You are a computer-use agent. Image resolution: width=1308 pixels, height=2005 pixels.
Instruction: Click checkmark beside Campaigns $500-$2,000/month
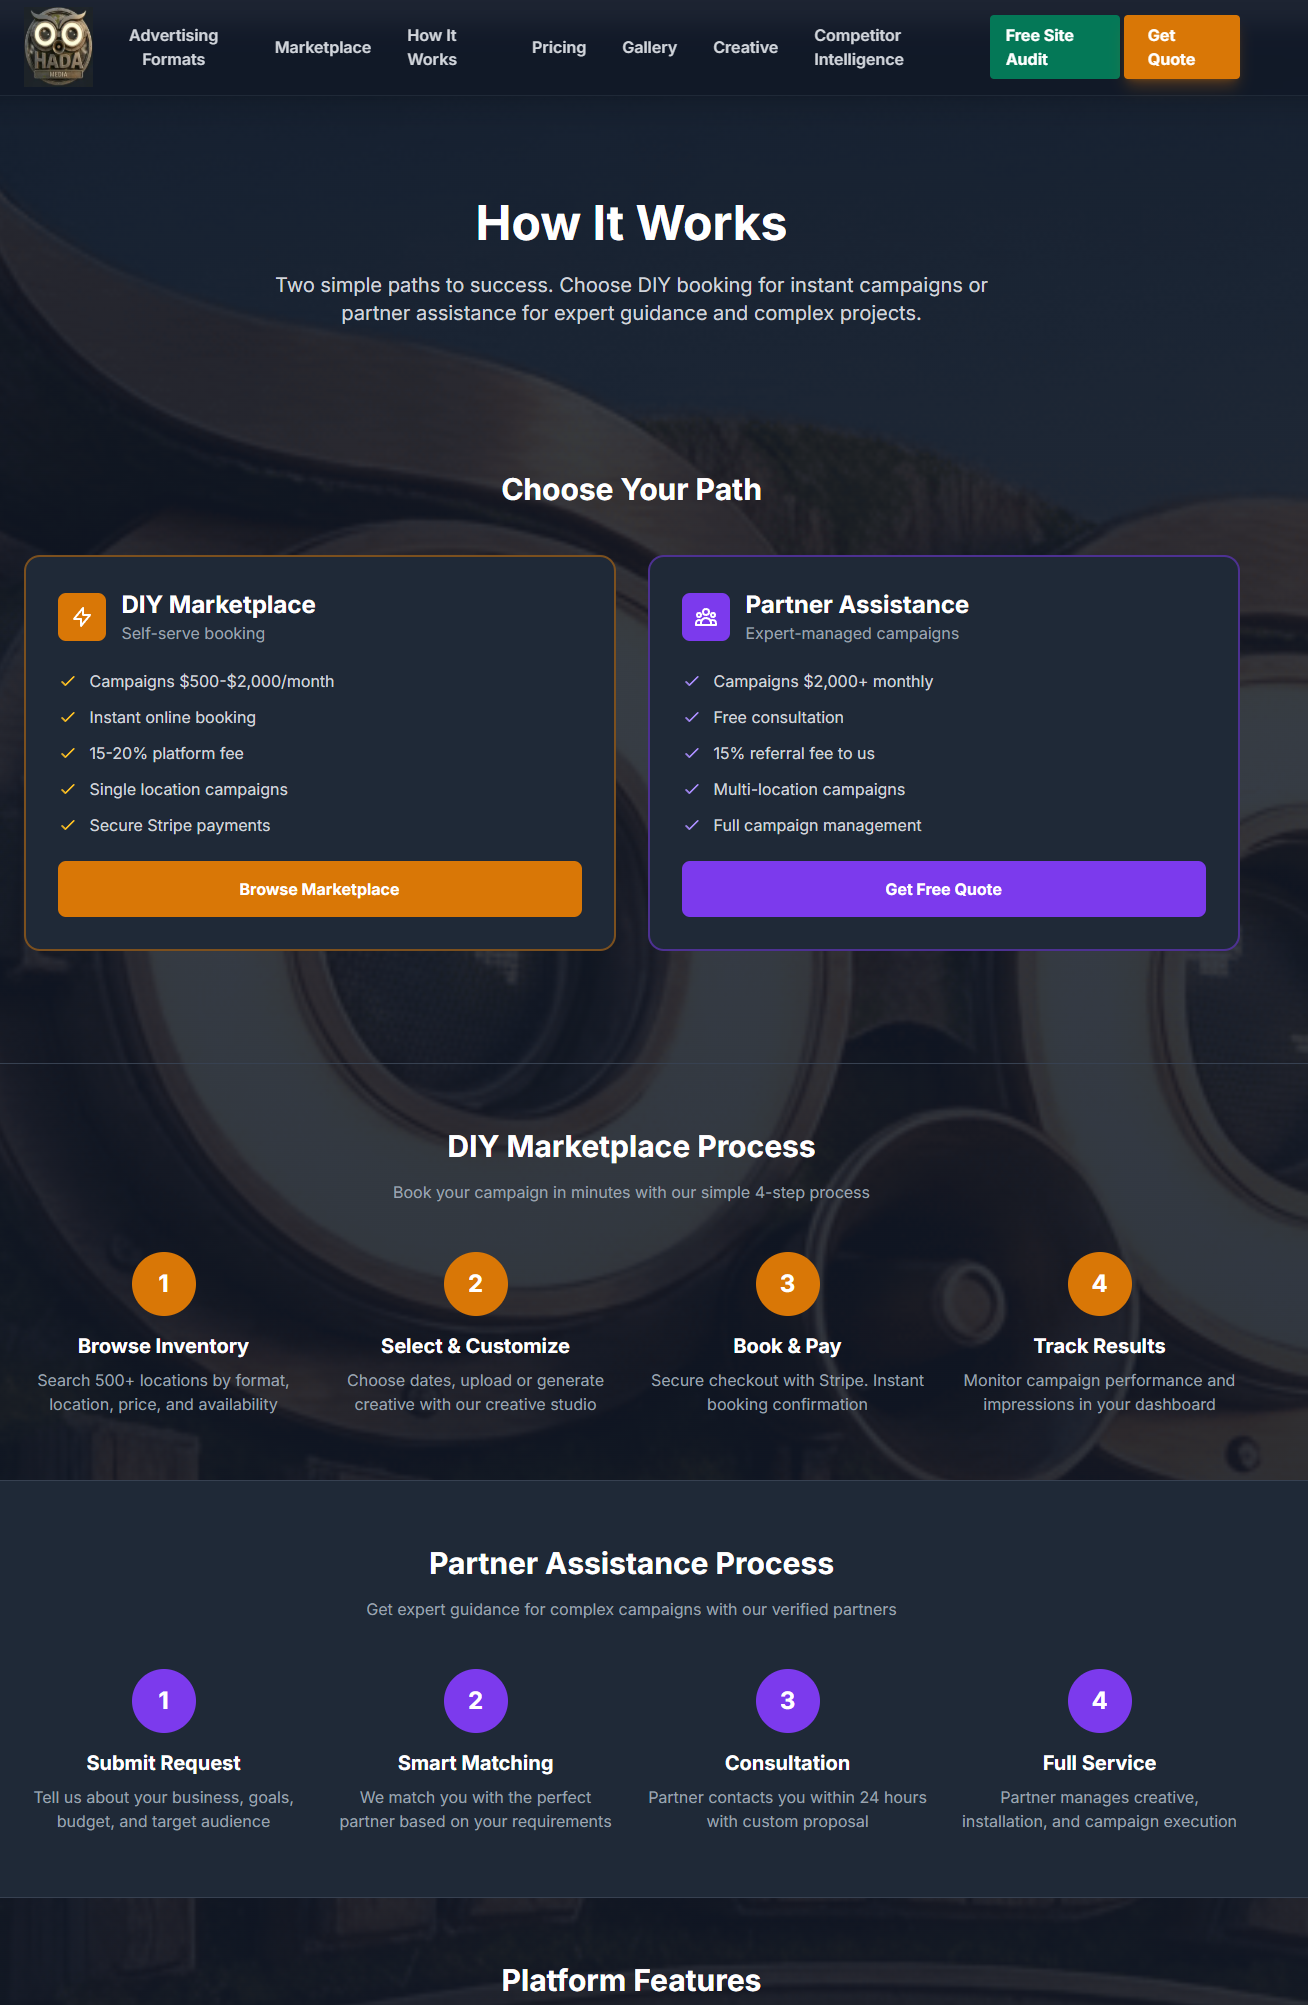(68, 681)
